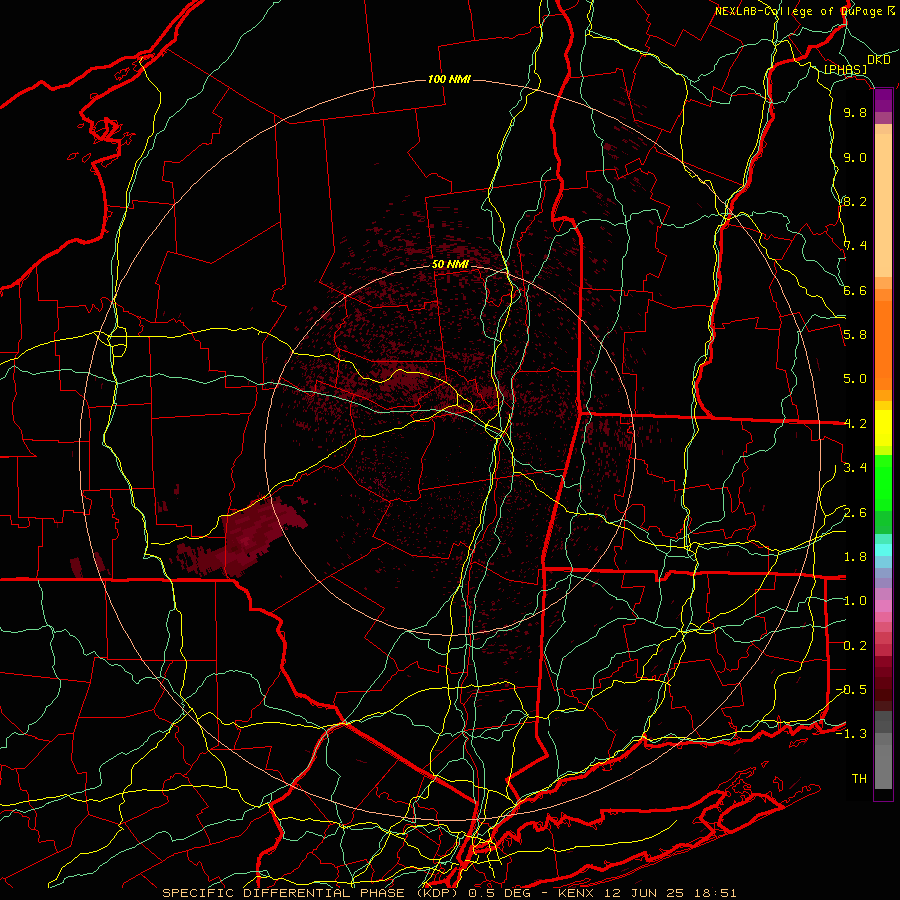Viewport: 900px width, 900px height.
Task: Pick the cyan legend color band
Action: coord(883,550)
